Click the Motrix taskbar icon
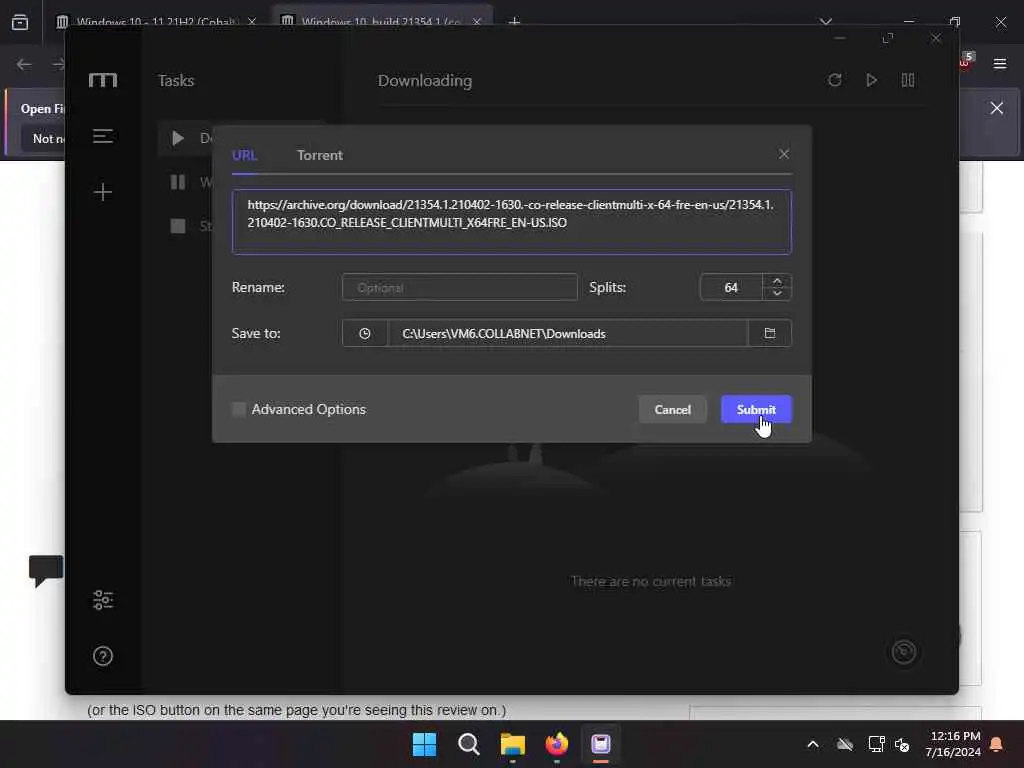This screenshot has width=1024, height=768. (601, 744)
